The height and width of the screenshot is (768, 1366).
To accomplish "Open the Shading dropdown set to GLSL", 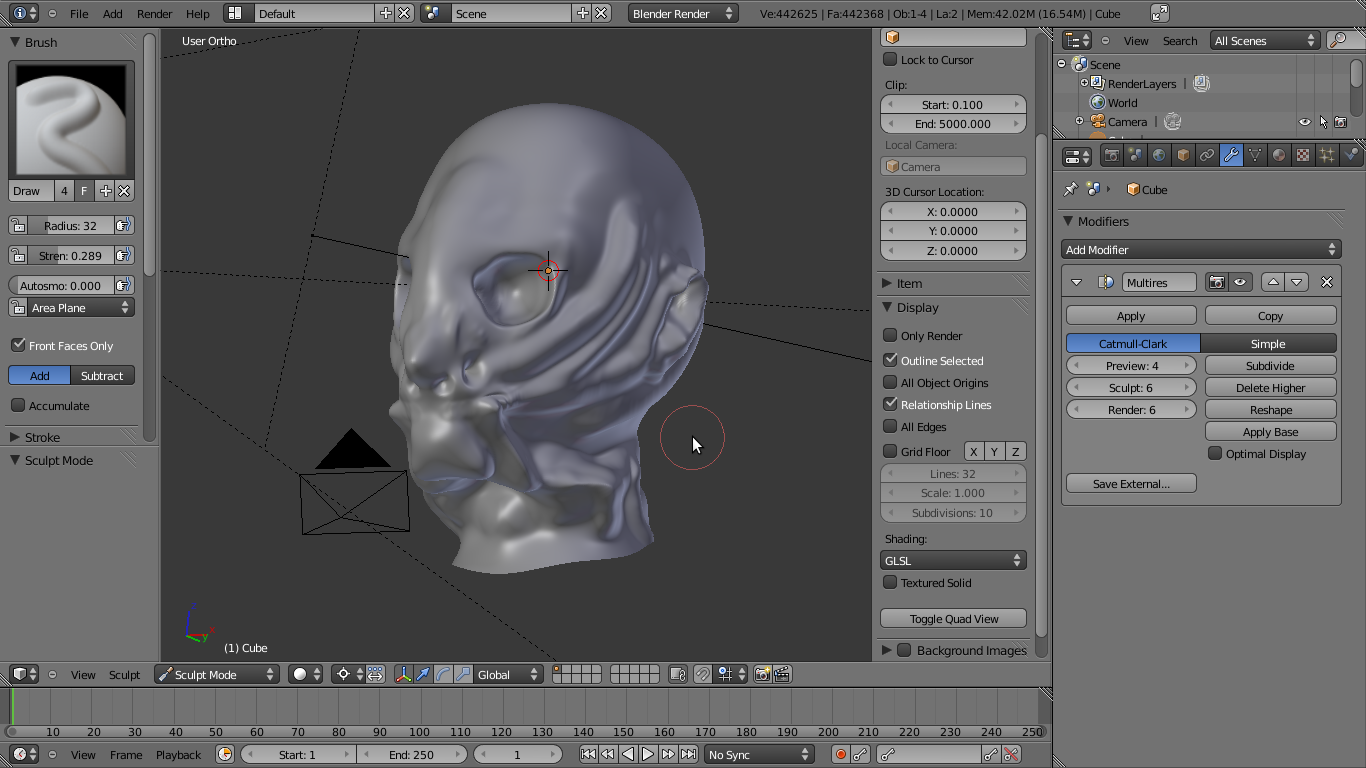I will (x=952, y=560).
